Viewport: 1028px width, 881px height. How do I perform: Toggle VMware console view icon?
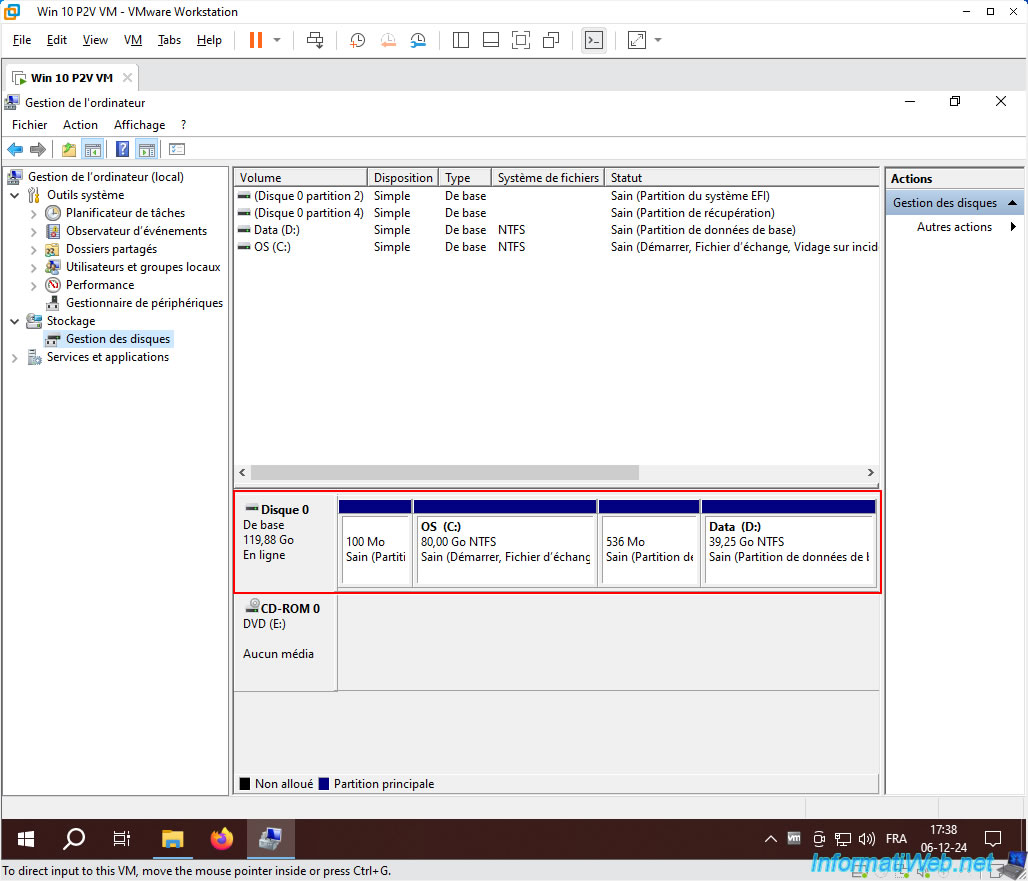click(x=594, y=40)
